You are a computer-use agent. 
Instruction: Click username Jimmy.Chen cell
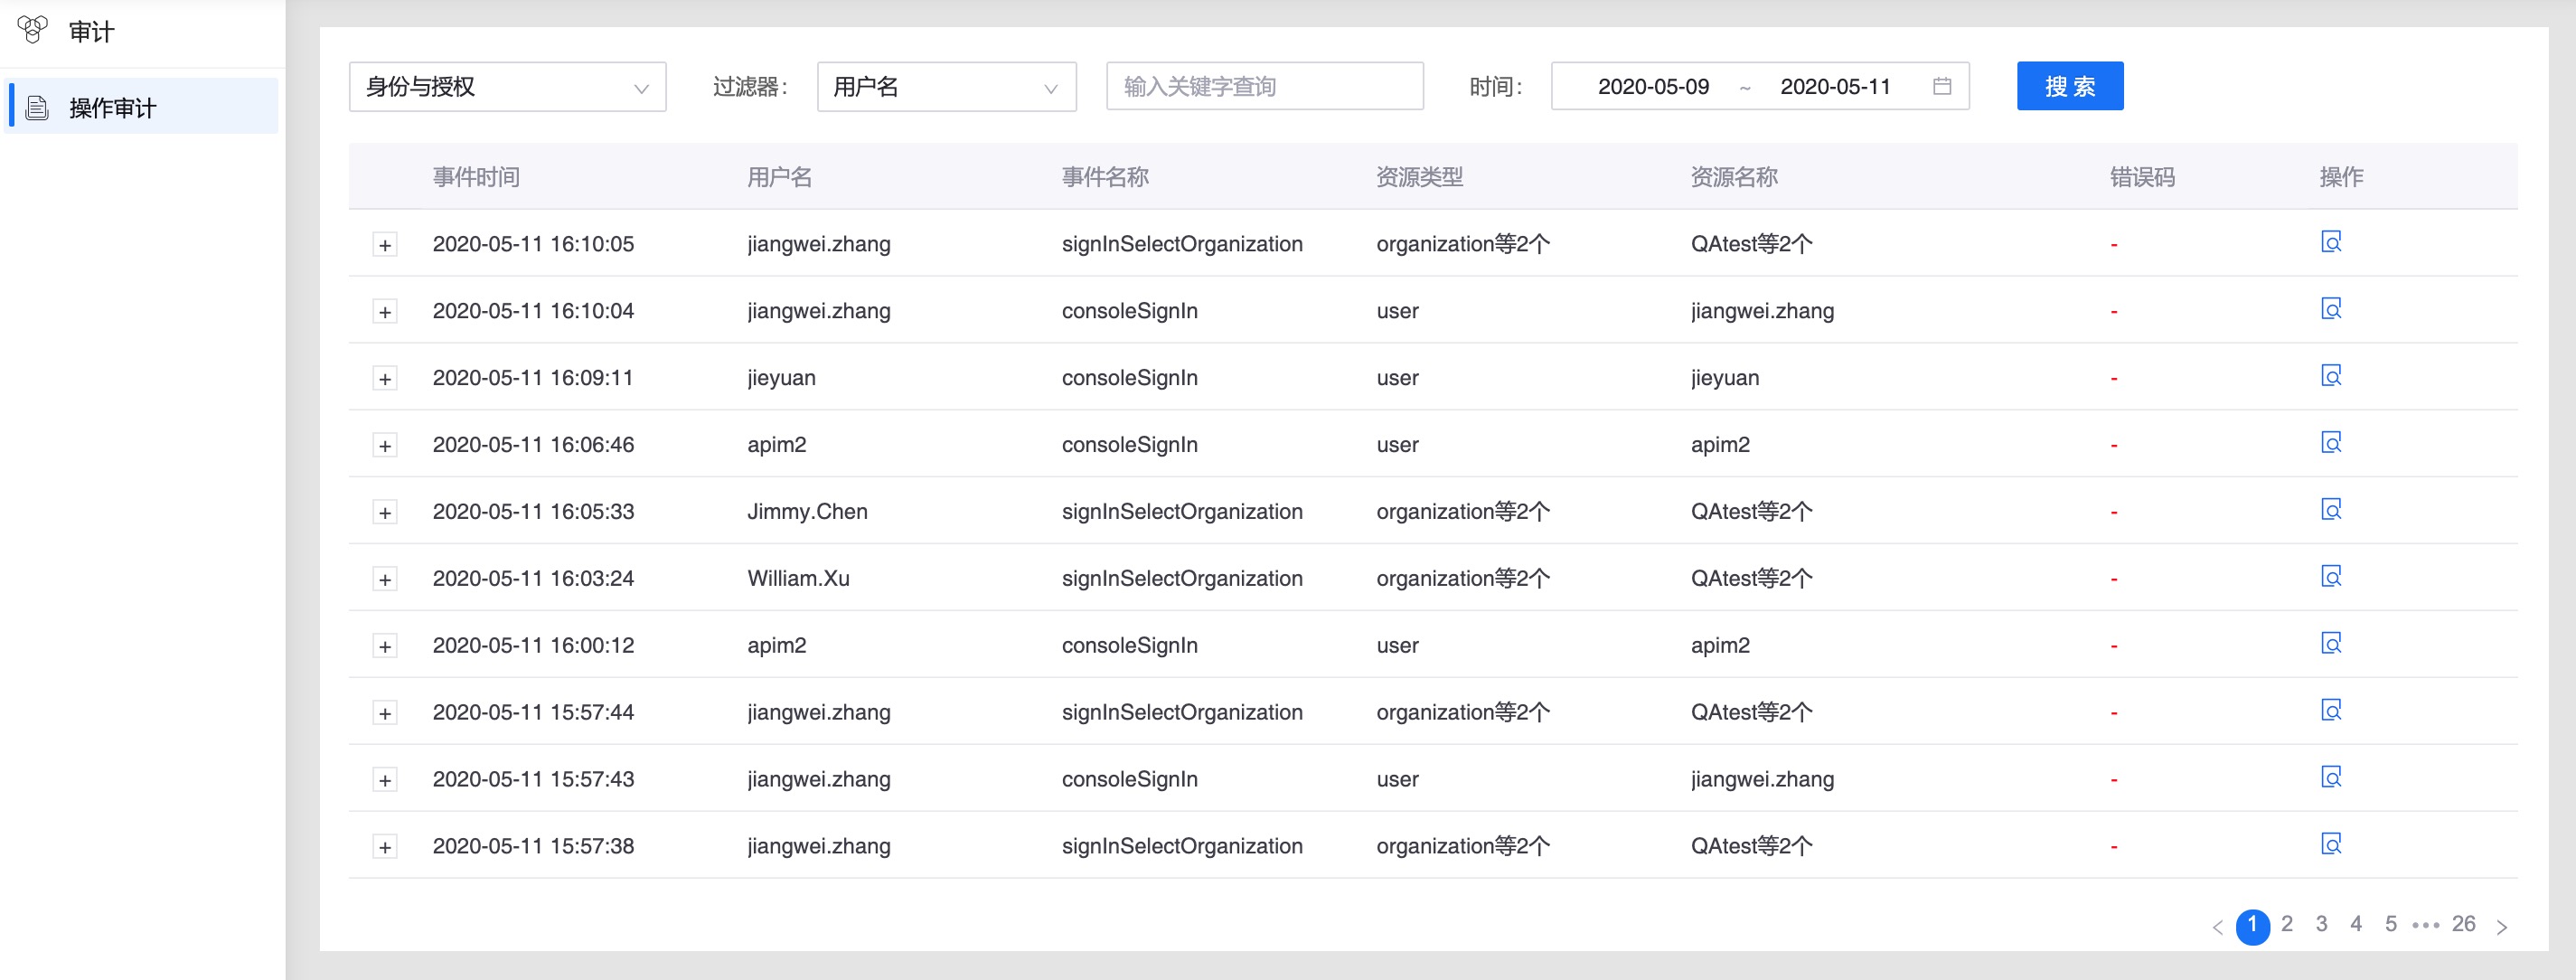pyautogui.click(x=807, y=511)
